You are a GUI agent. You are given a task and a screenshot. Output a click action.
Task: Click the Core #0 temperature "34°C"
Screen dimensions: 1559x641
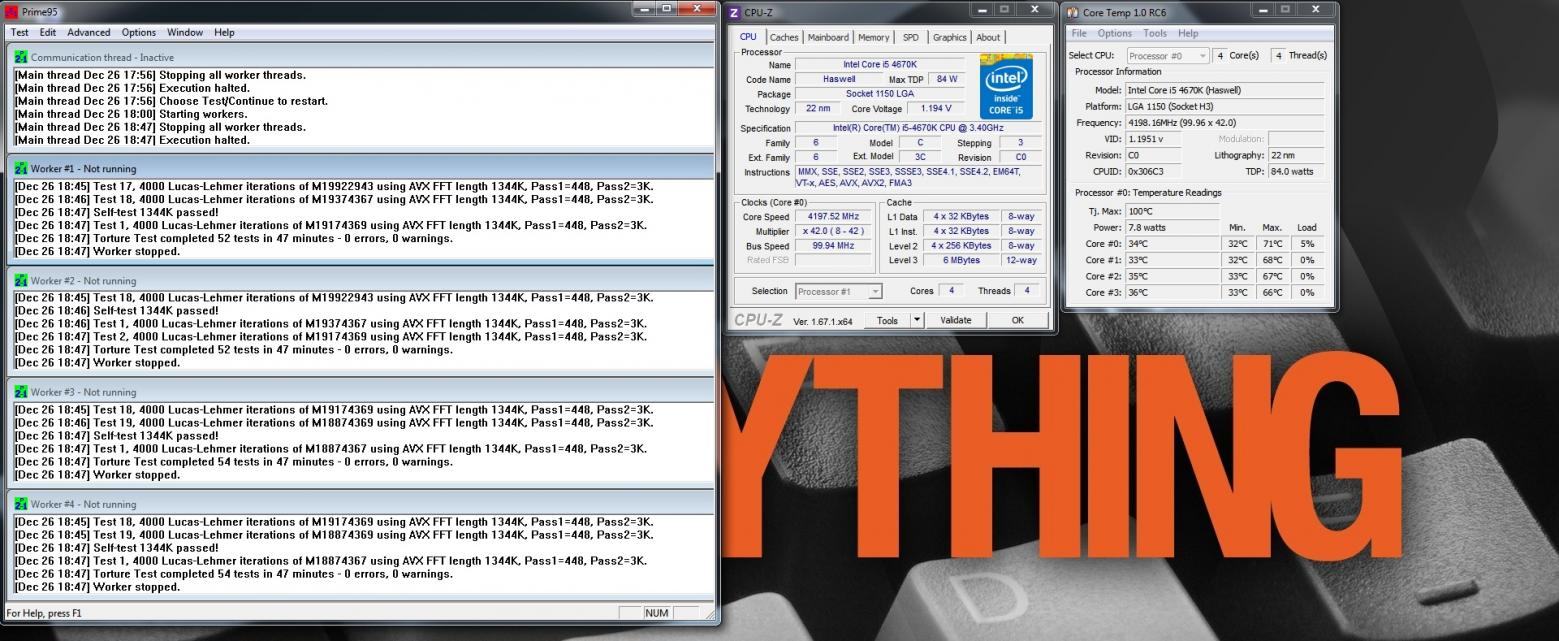tap(1172, 244)
